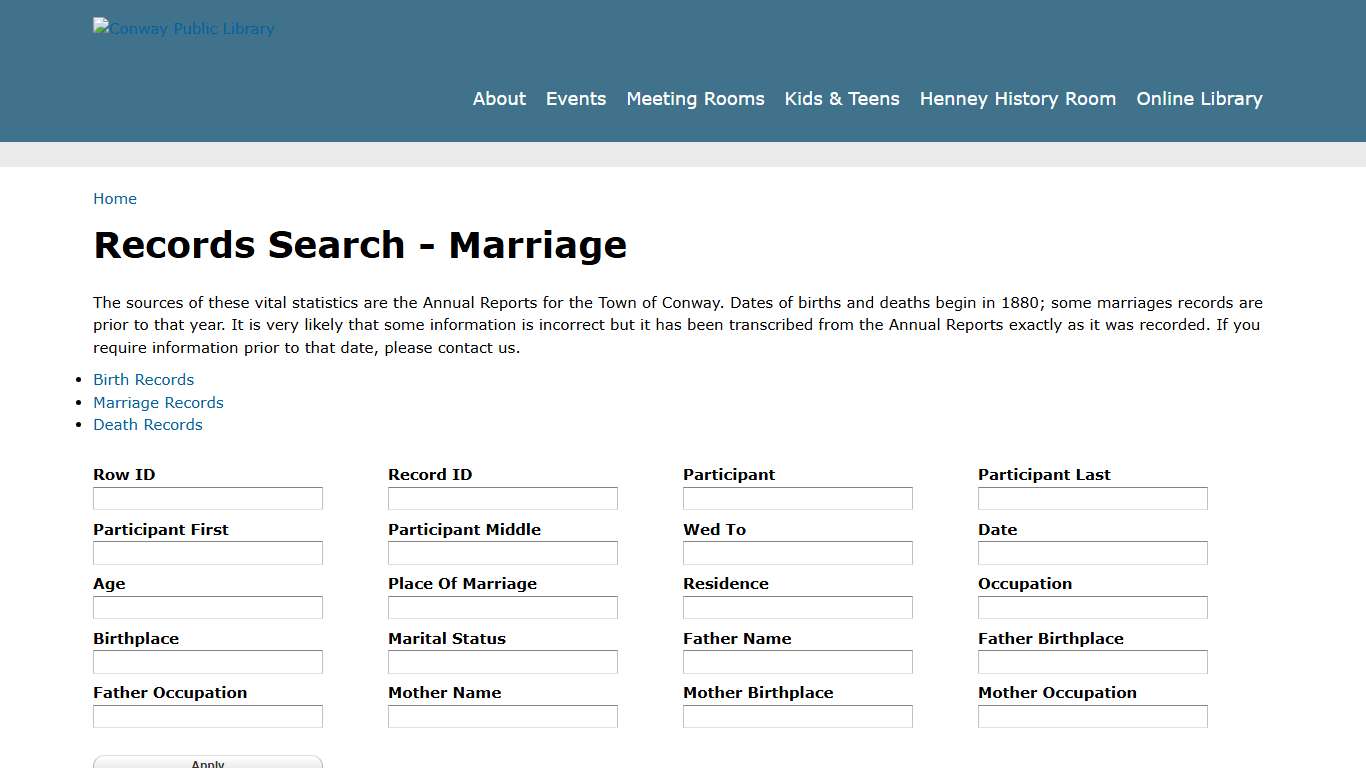Click the Date search field
The height and width of the screenshot is (768, 1366).
[1092, 552]
